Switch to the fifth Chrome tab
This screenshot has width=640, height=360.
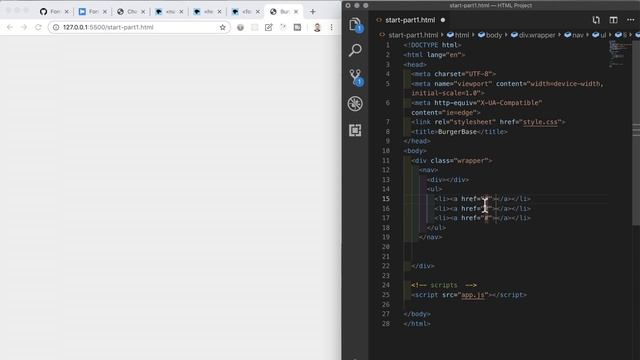click(x=207, y=12)
